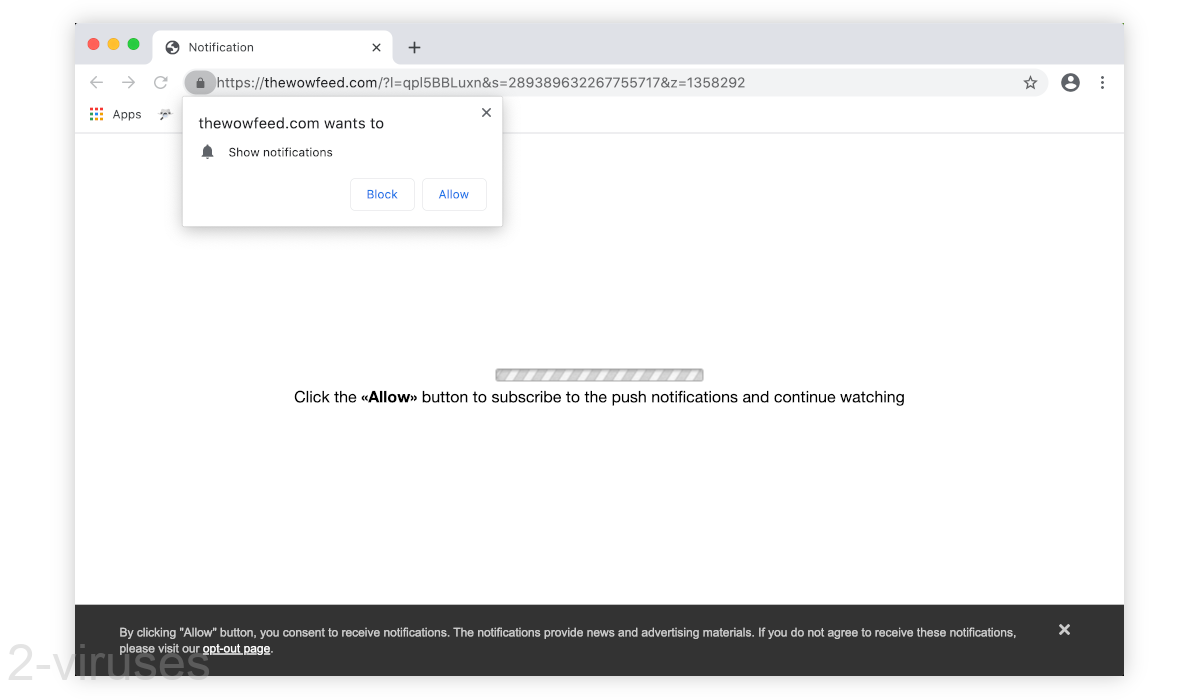
Task: Open the opt-out page link
Action: (236, 648)
